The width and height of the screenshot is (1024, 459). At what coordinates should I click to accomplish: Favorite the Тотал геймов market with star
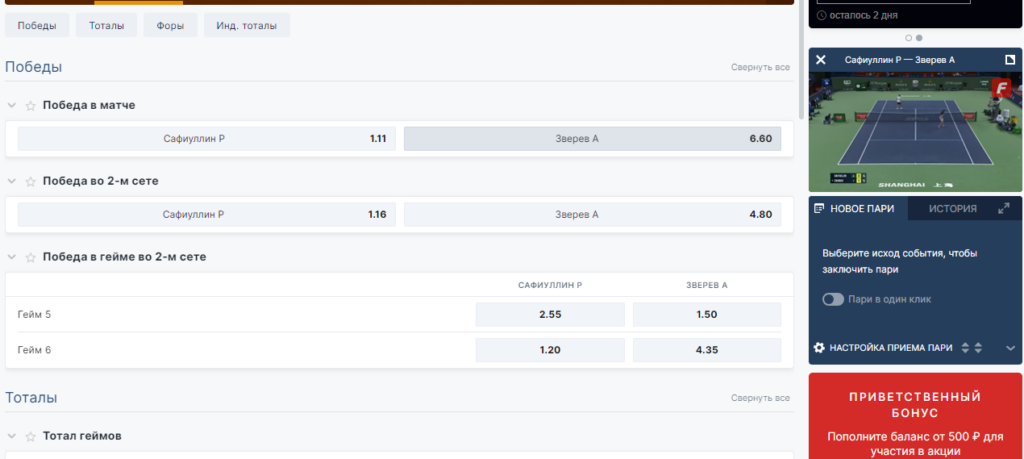pyautogui.click(x=30, y=437)
